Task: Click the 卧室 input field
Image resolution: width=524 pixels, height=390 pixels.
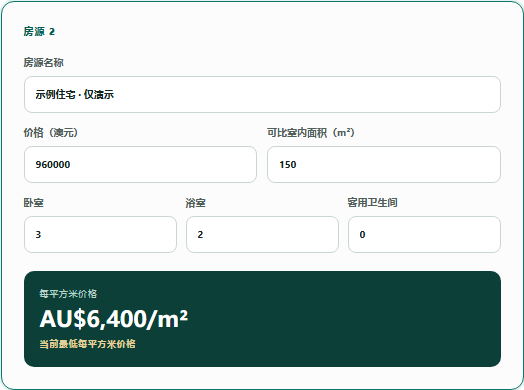Action: tap(100, 235)
